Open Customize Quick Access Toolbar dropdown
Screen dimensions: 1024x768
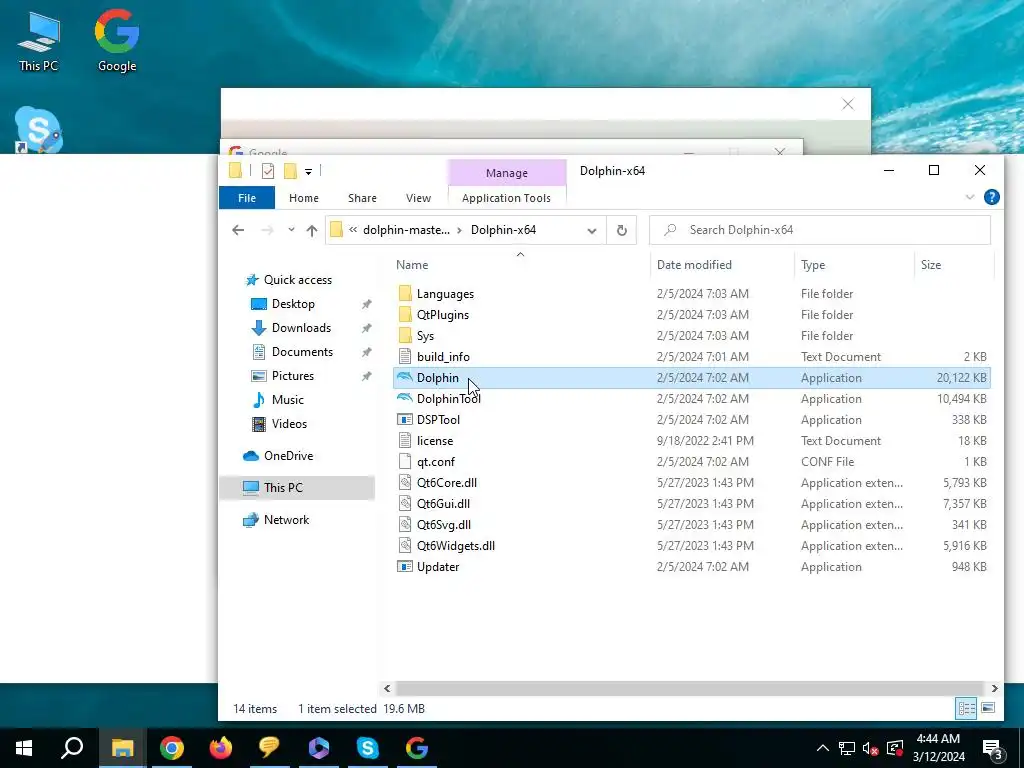(x=308, y=172)
